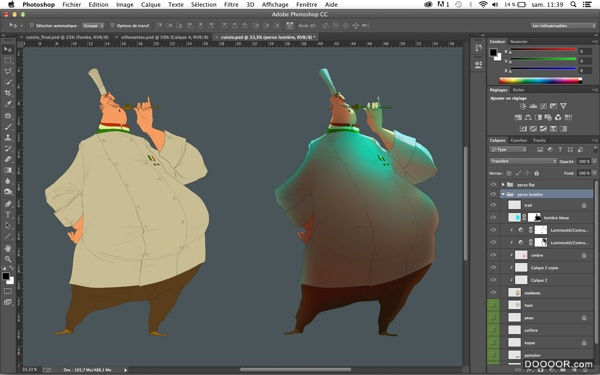Click foreground color swatch in Couleur panel

(493, 52)
